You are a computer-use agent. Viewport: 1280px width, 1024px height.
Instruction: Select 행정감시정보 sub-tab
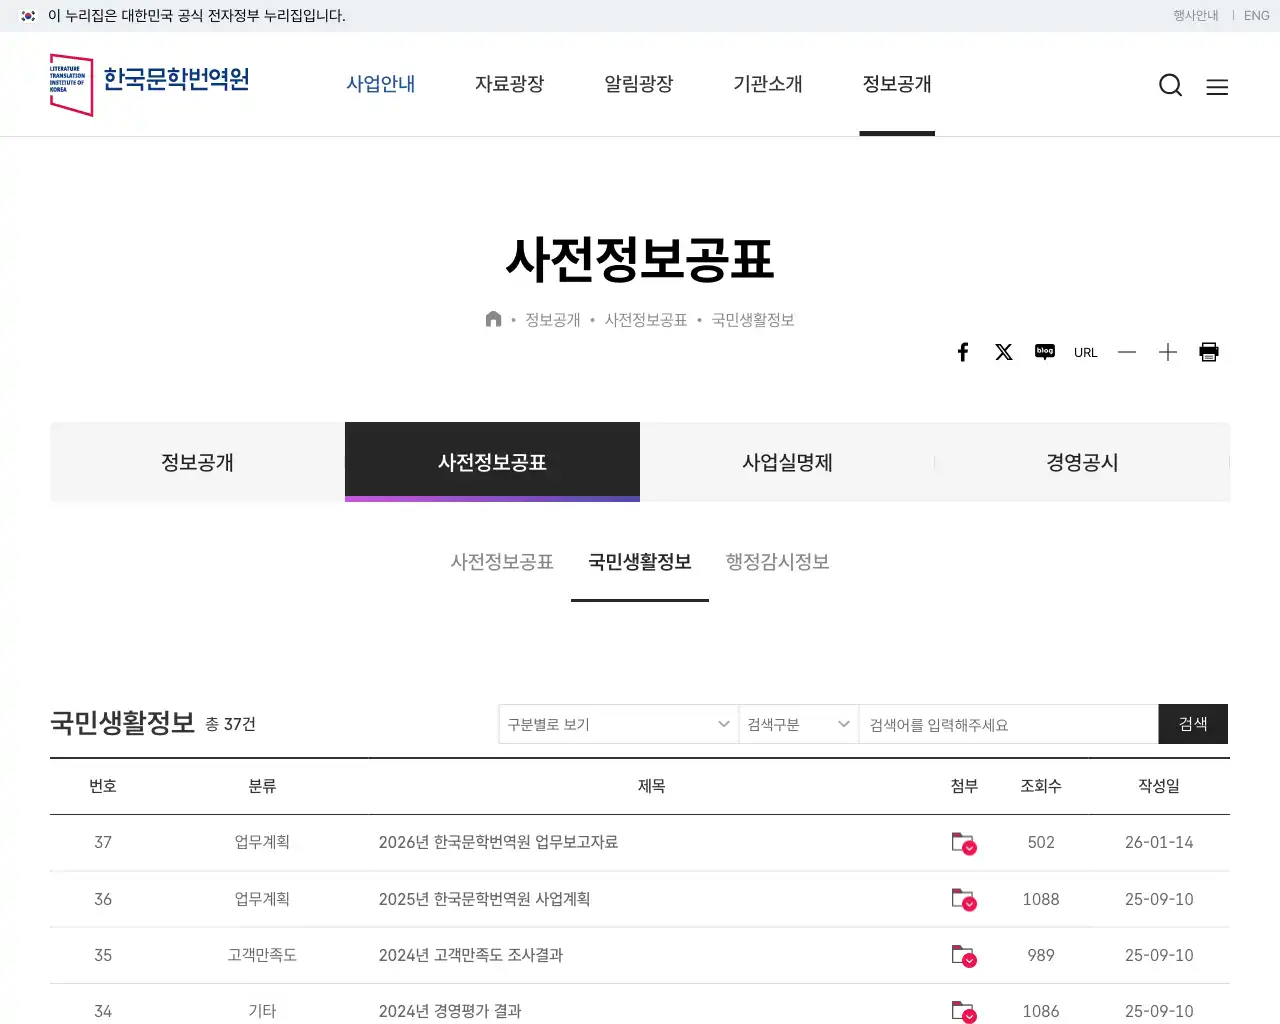tap(778, 562)
